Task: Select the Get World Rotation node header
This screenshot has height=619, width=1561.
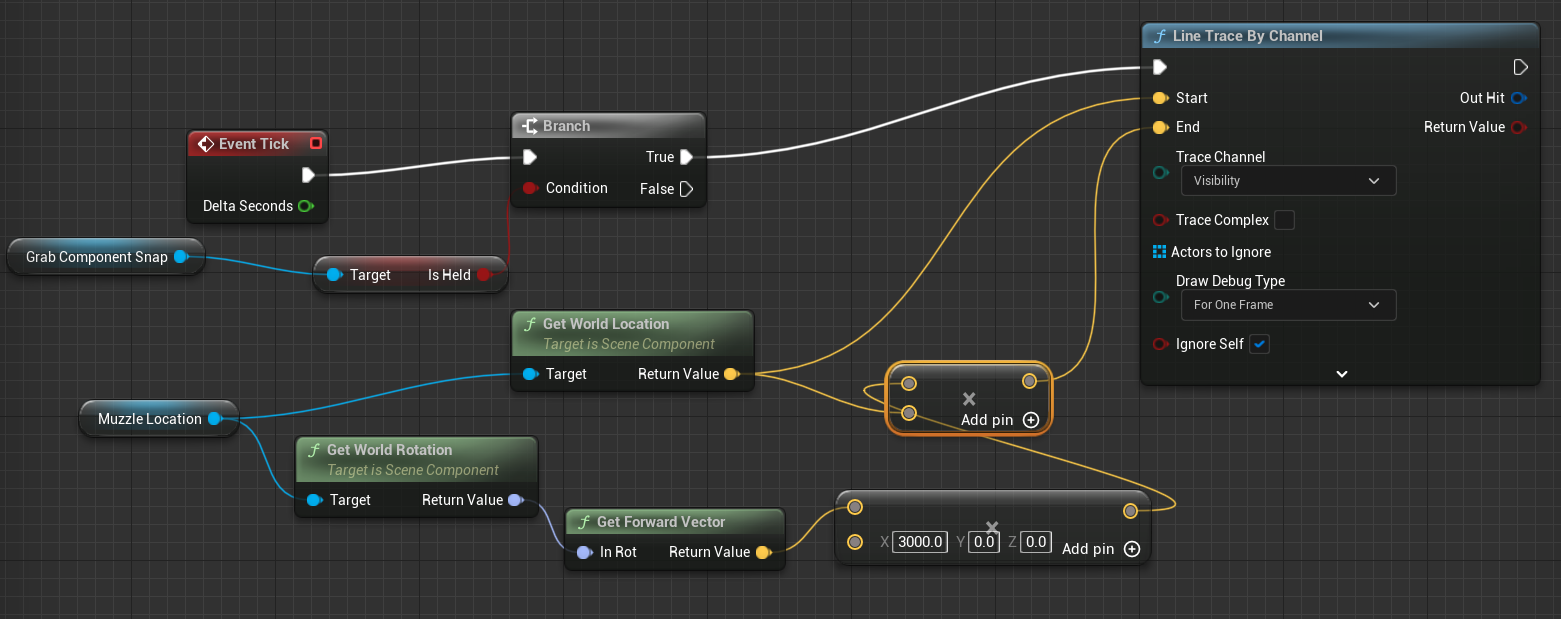Action: click(416, 459)
